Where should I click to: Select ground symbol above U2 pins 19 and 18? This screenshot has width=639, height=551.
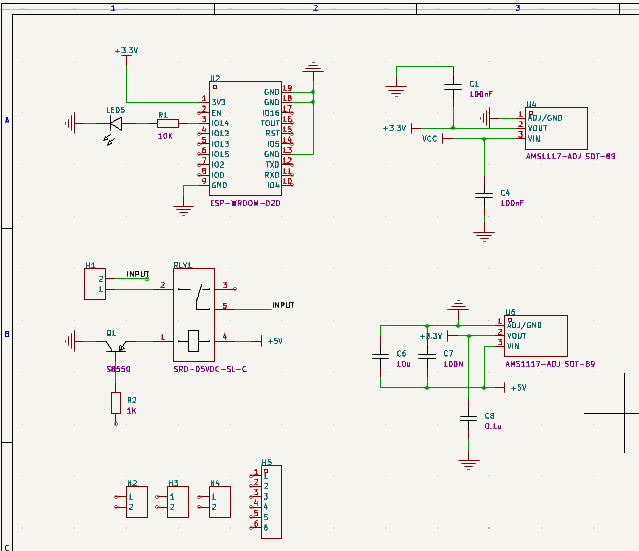(x=313, y=68)
